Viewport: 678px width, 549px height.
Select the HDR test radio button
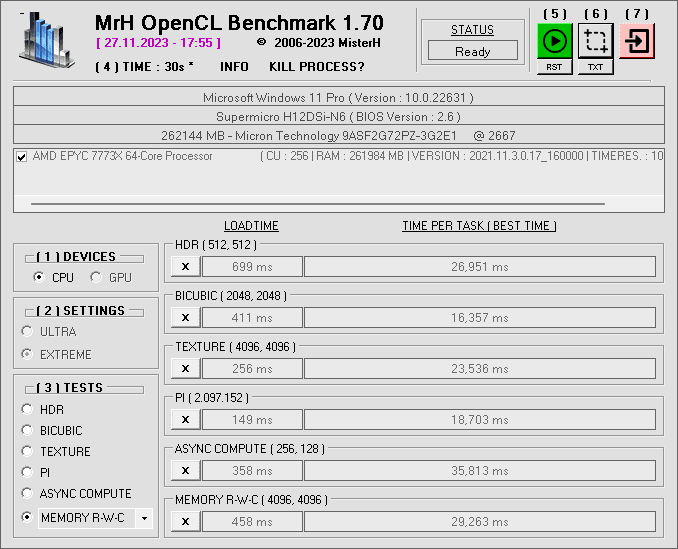pos(27,409)
